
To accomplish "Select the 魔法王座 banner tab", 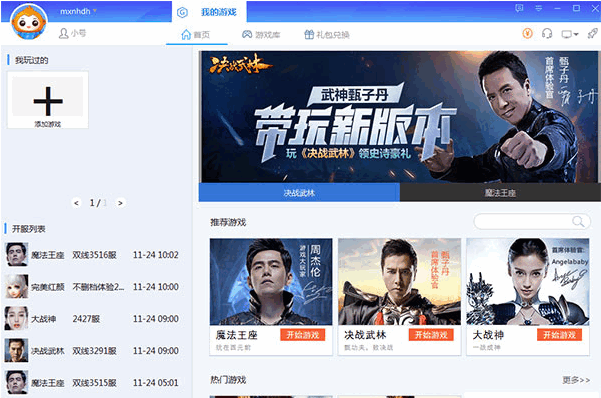I will point(500,192).
